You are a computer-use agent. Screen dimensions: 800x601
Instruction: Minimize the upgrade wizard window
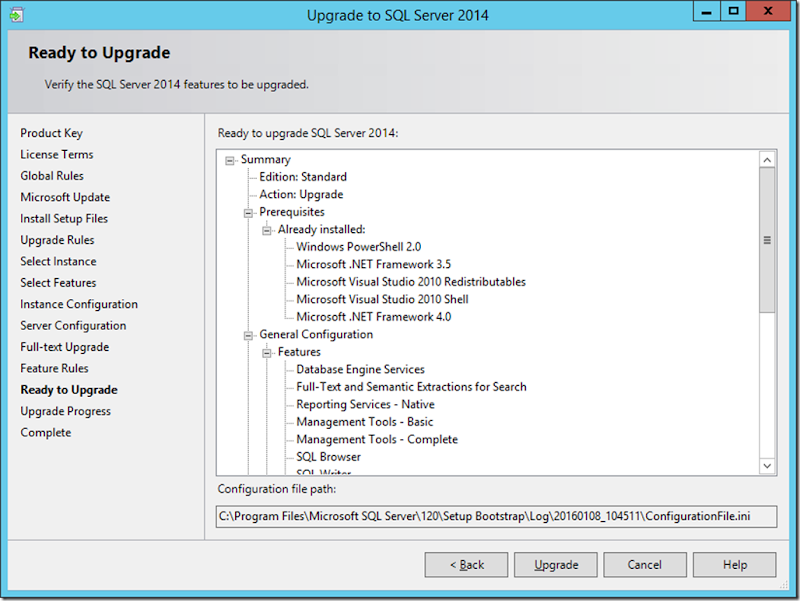coord(707,12)
